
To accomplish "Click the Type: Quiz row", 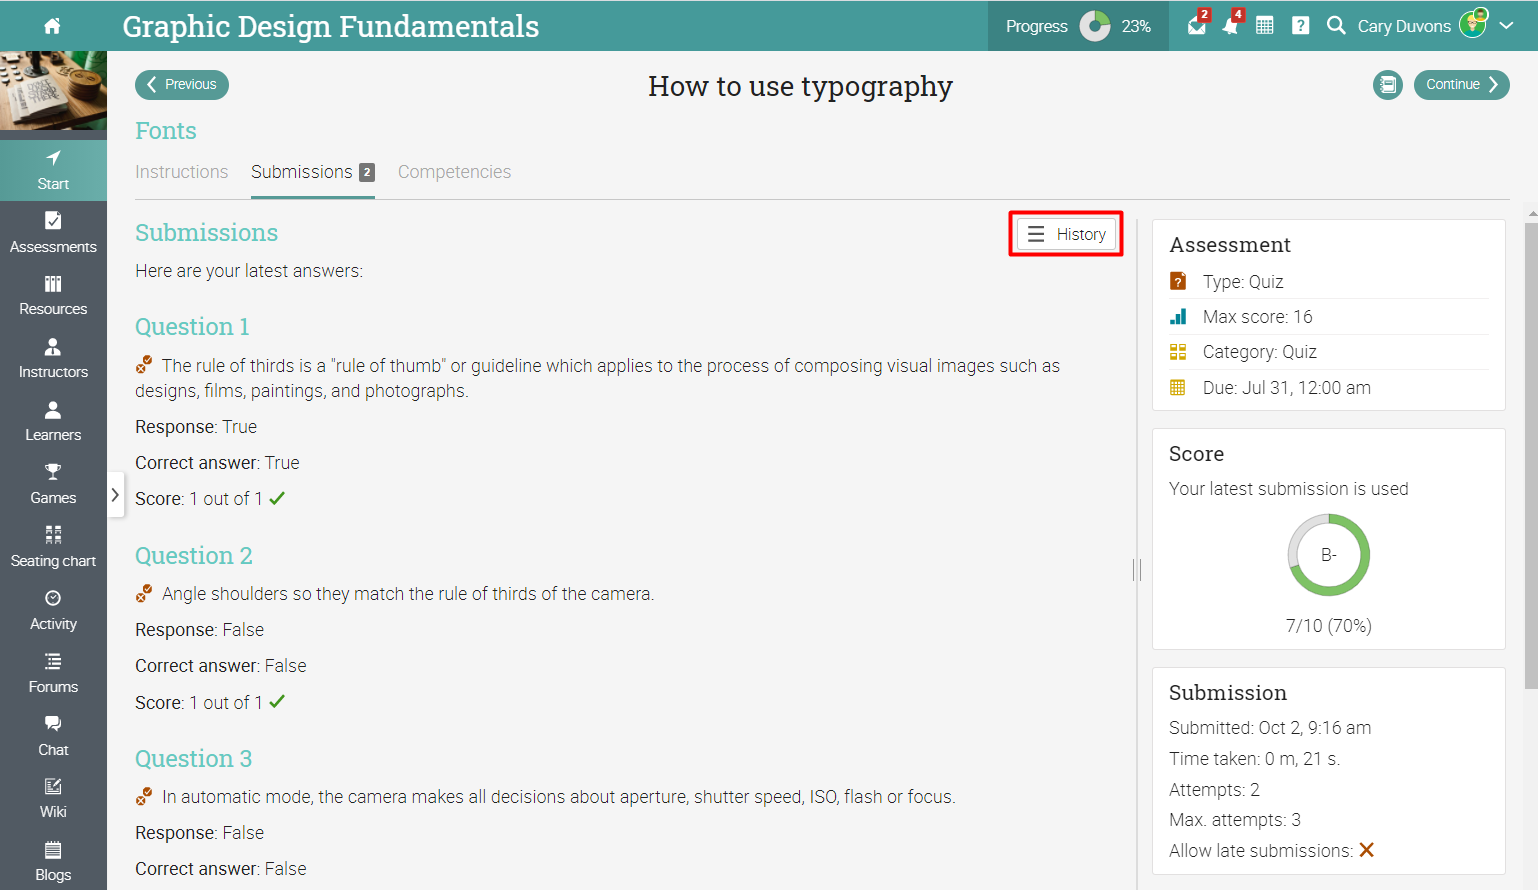I will (x=1328, y=282).
